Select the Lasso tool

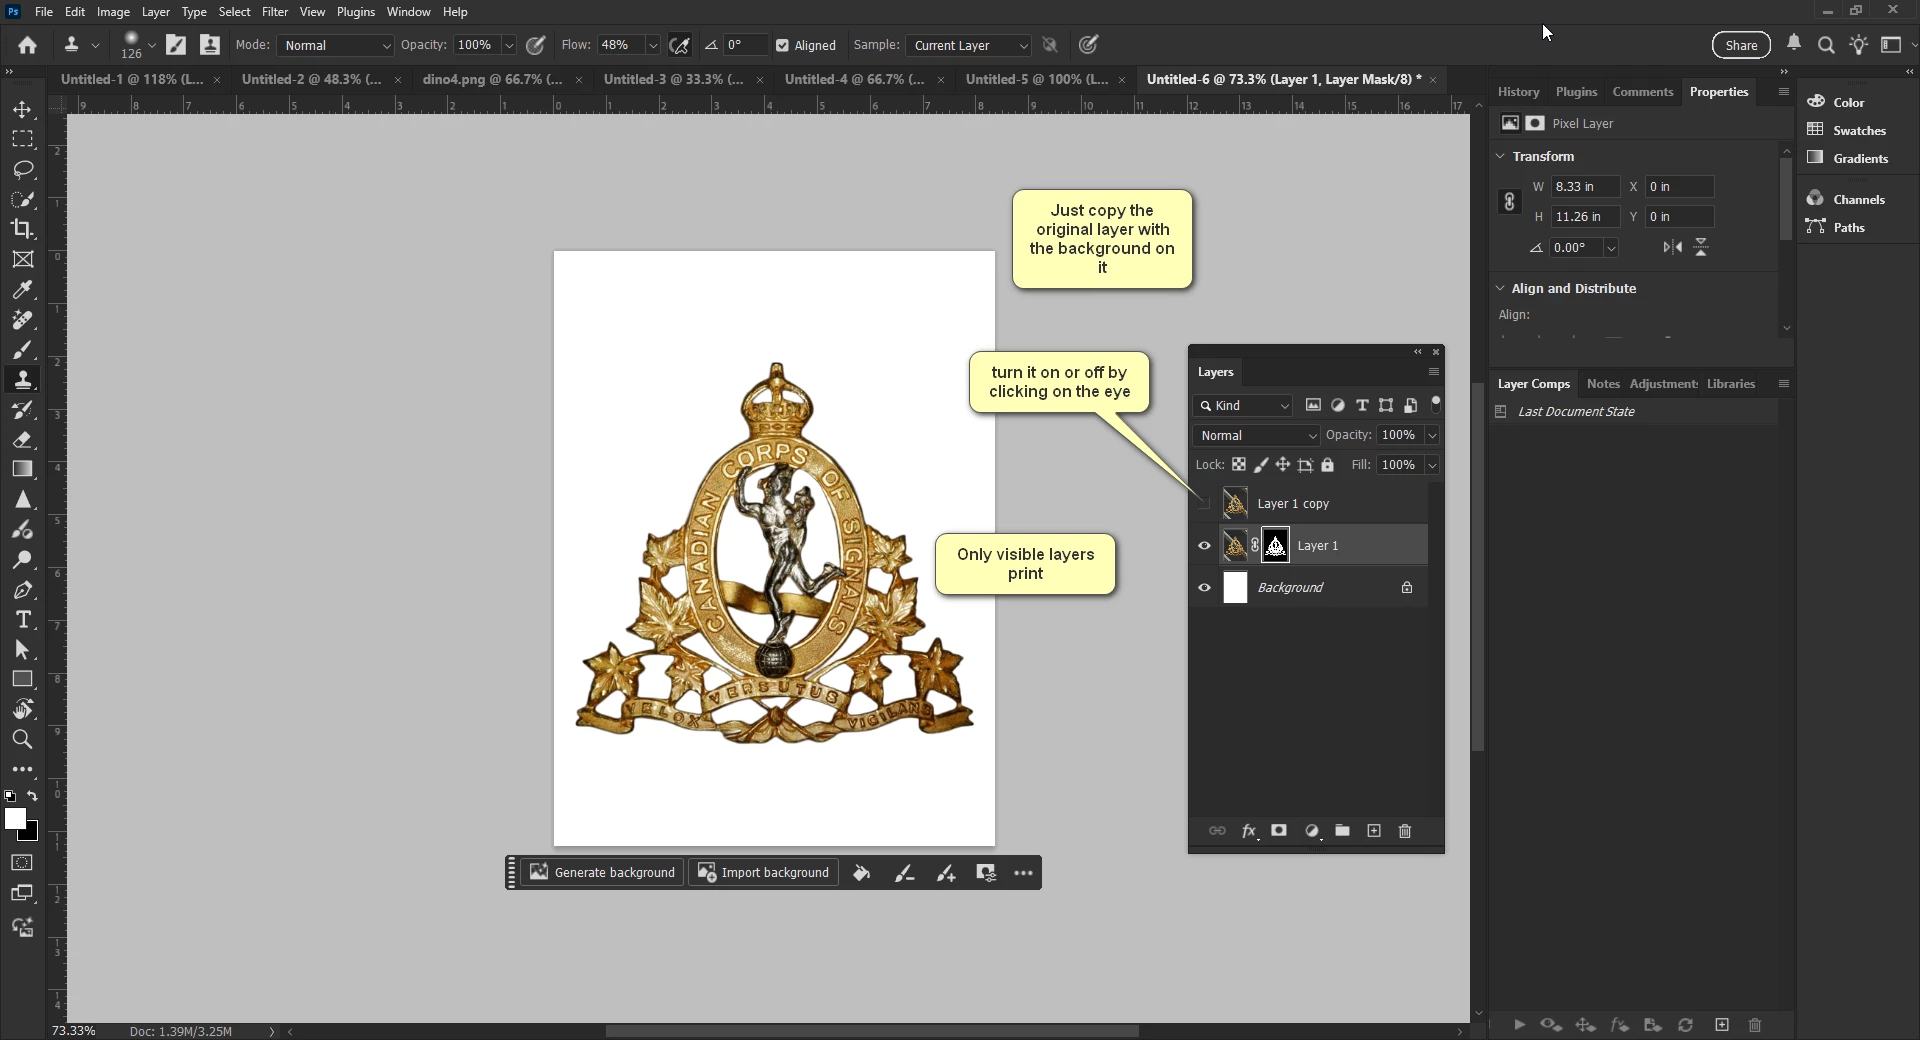click(22, 169)
